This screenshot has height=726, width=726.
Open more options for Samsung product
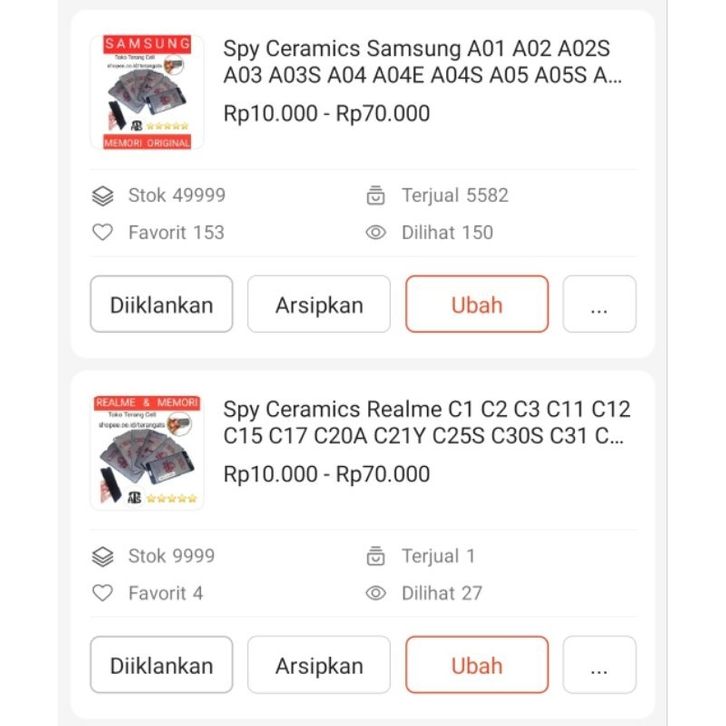coord(599,304)
